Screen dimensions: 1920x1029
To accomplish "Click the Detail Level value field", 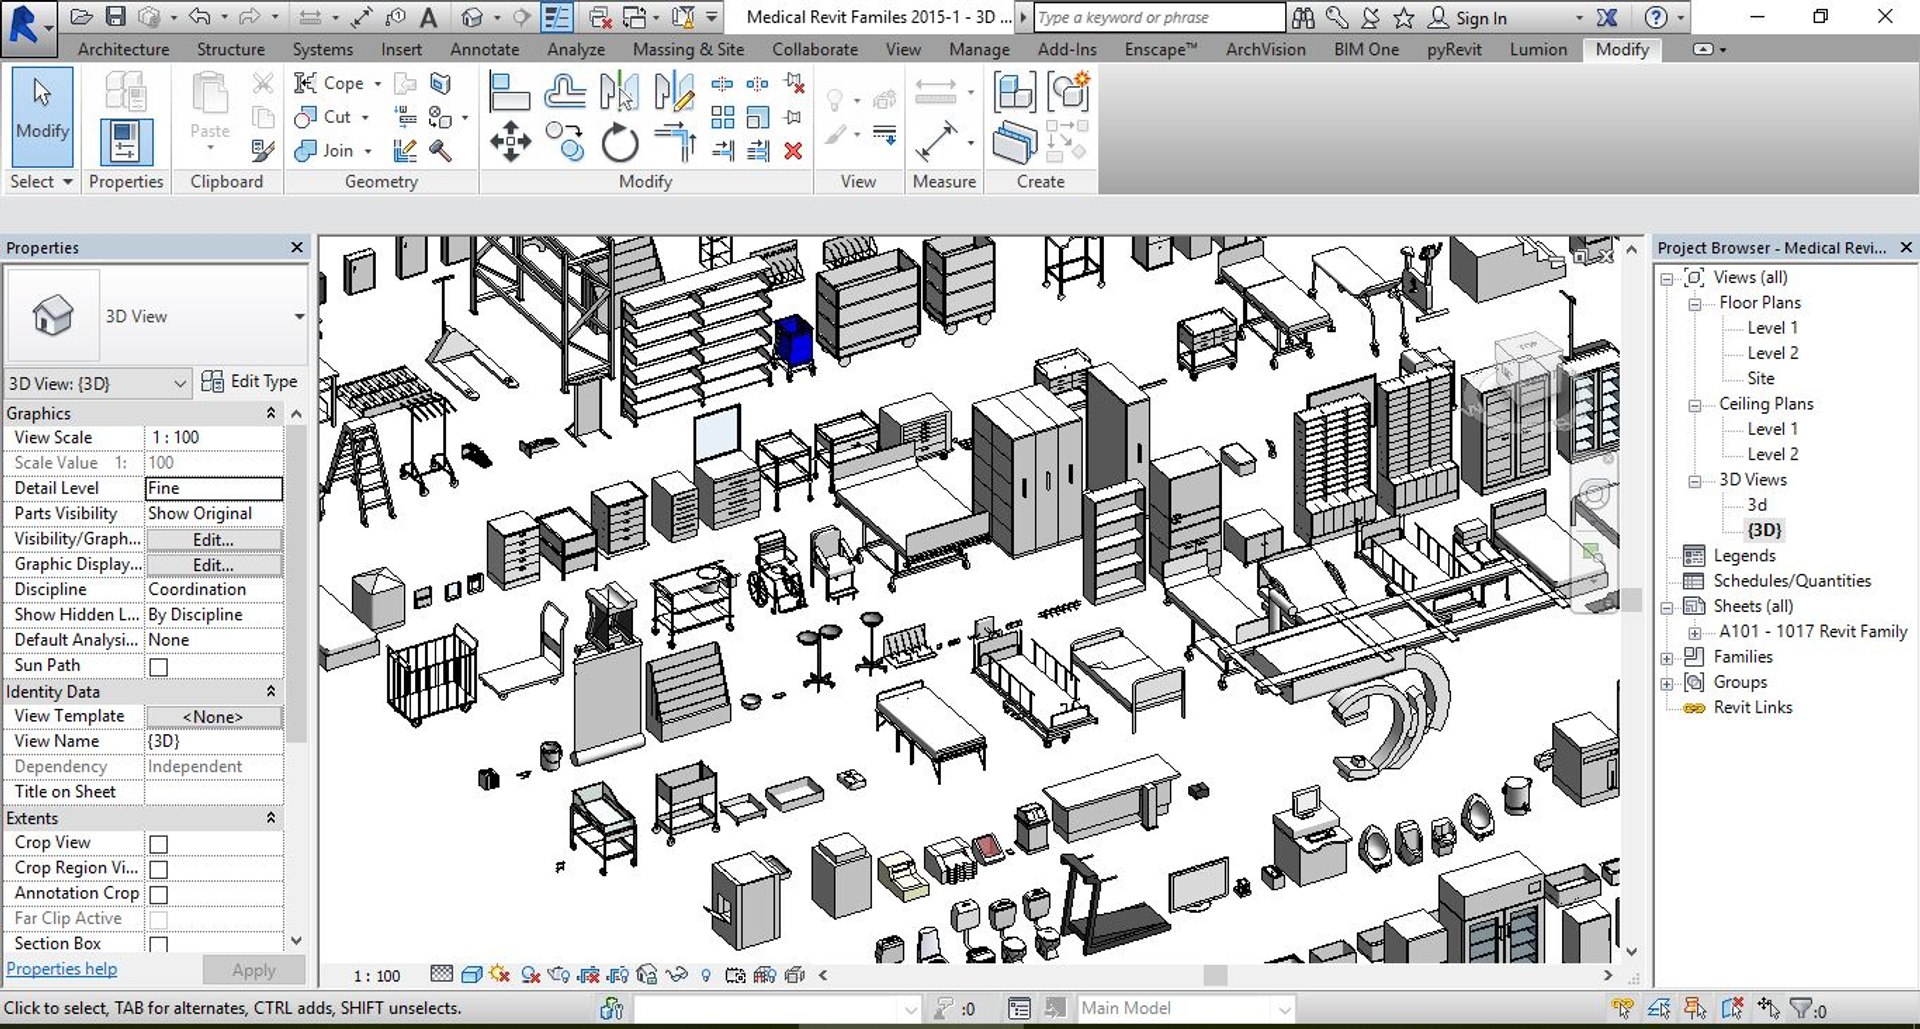I will (x=214, y=488).
